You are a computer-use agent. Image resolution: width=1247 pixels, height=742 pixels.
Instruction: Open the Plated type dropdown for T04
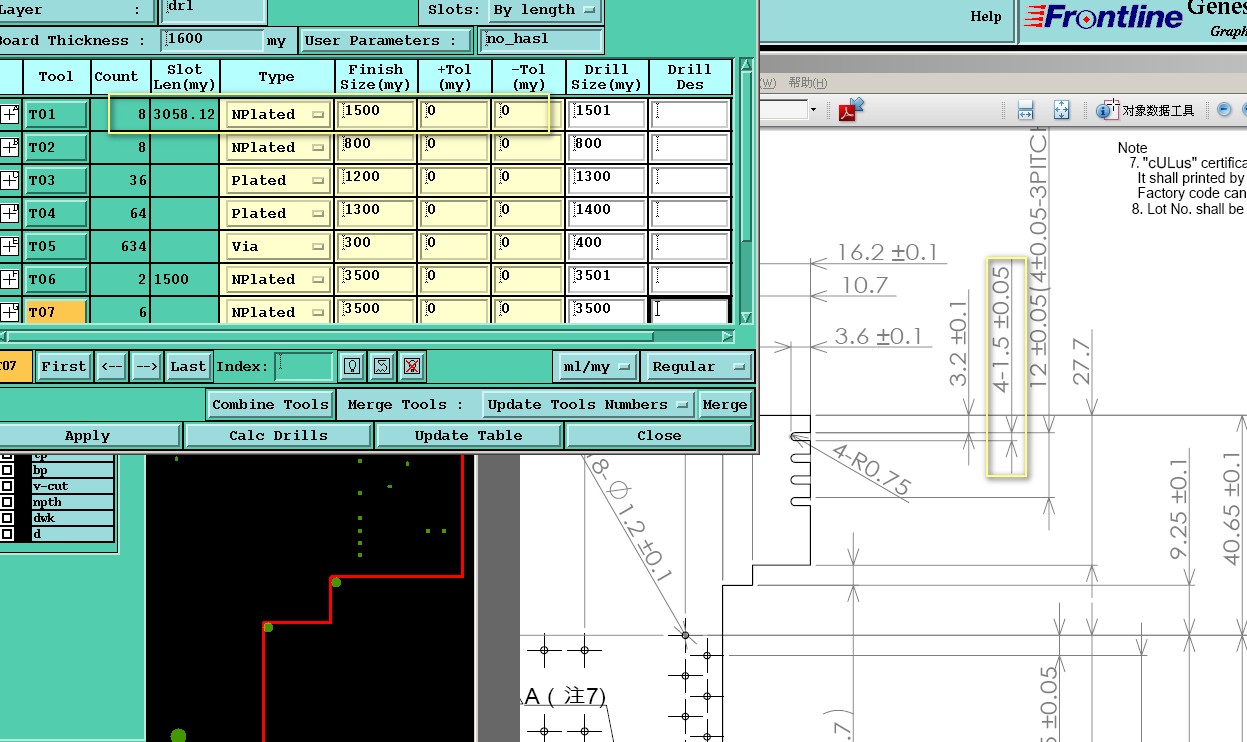point(279,213)
